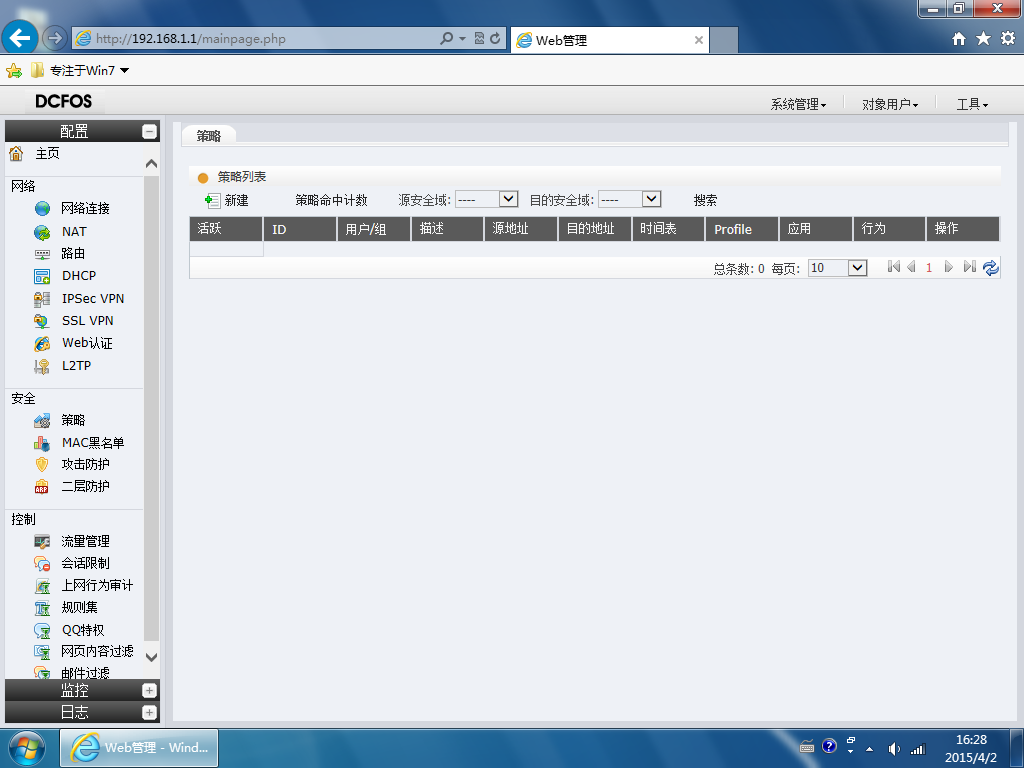Viewport: 1024px width, 768px height.
Task: Click the 新建 text link
Action: 236,200
